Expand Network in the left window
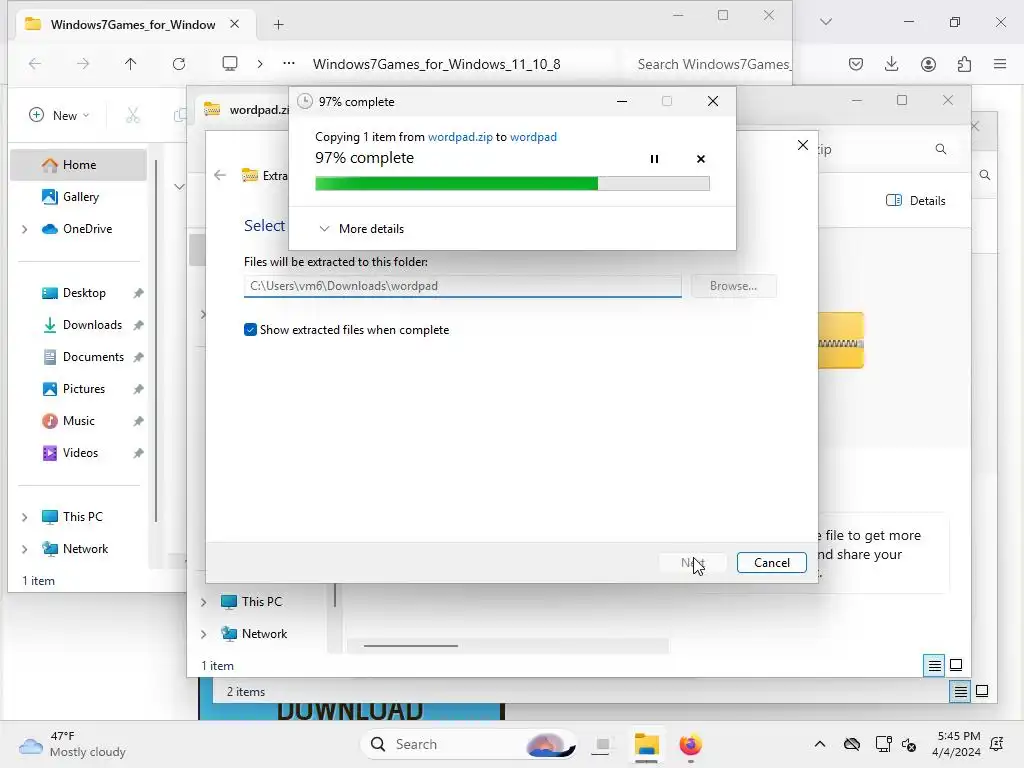The image size is (1024, 768). point(25,549)
